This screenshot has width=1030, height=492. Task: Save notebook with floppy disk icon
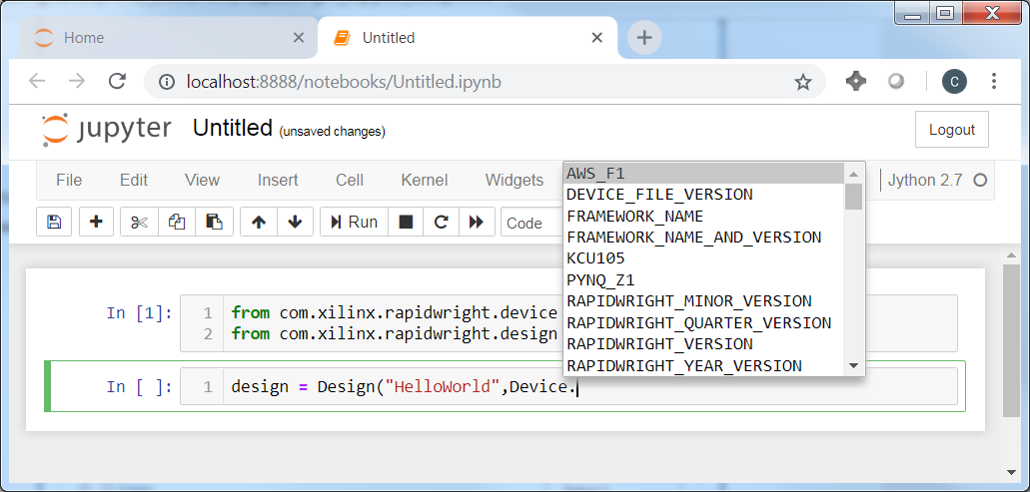(x=54, y=222)
